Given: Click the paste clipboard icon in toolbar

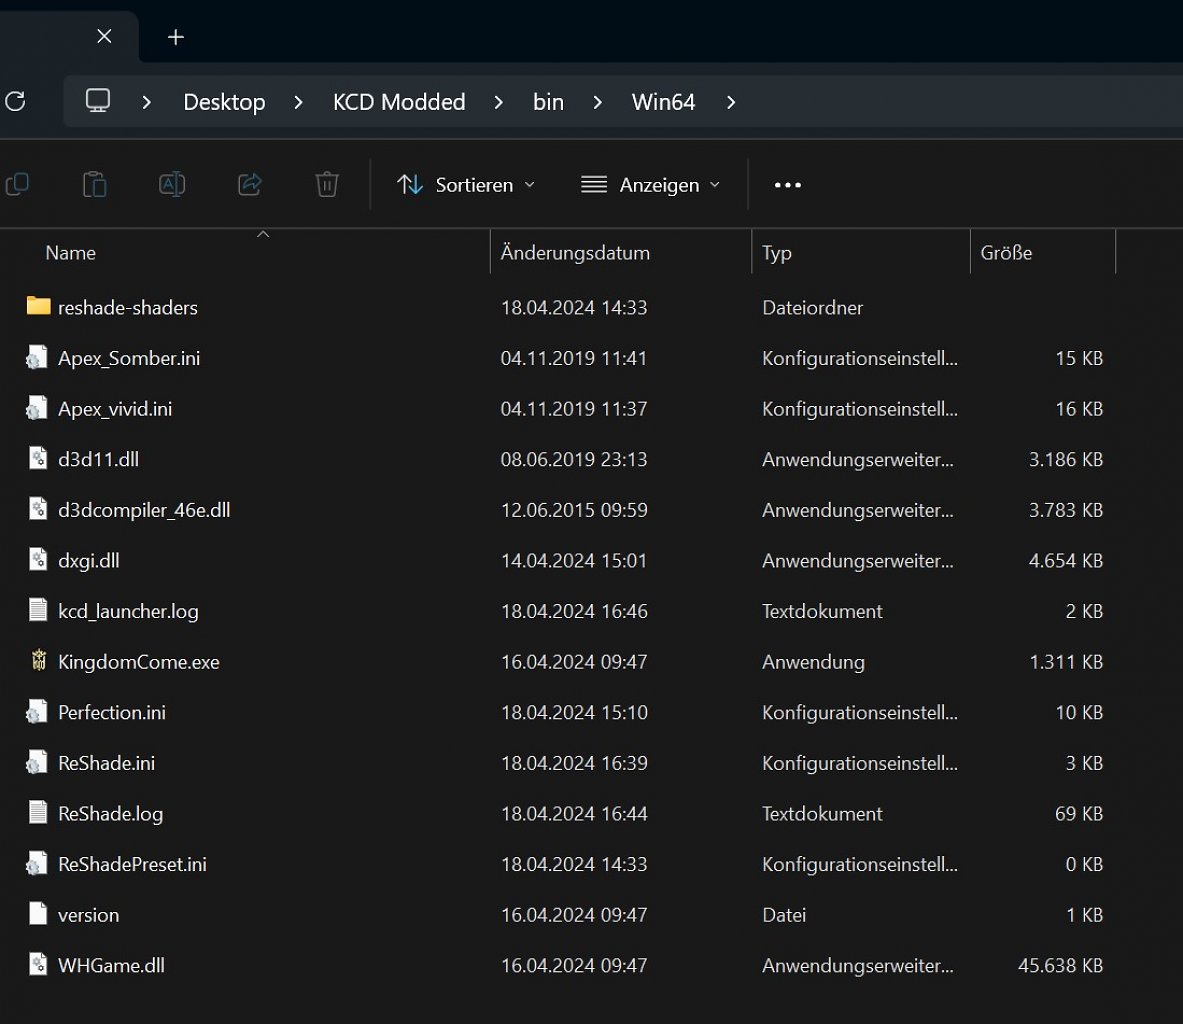Looking at the screenshot, I should click(94, 184).
